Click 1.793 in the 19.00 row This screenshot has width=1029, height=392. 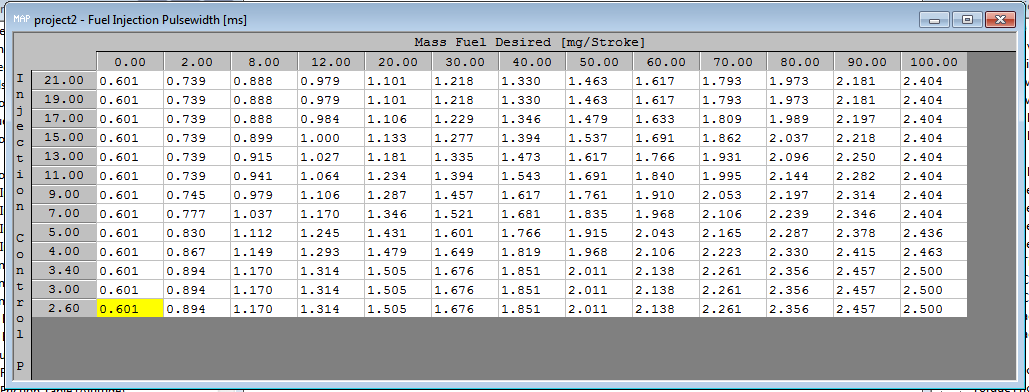pyautogui.click(x=733, y=100)
